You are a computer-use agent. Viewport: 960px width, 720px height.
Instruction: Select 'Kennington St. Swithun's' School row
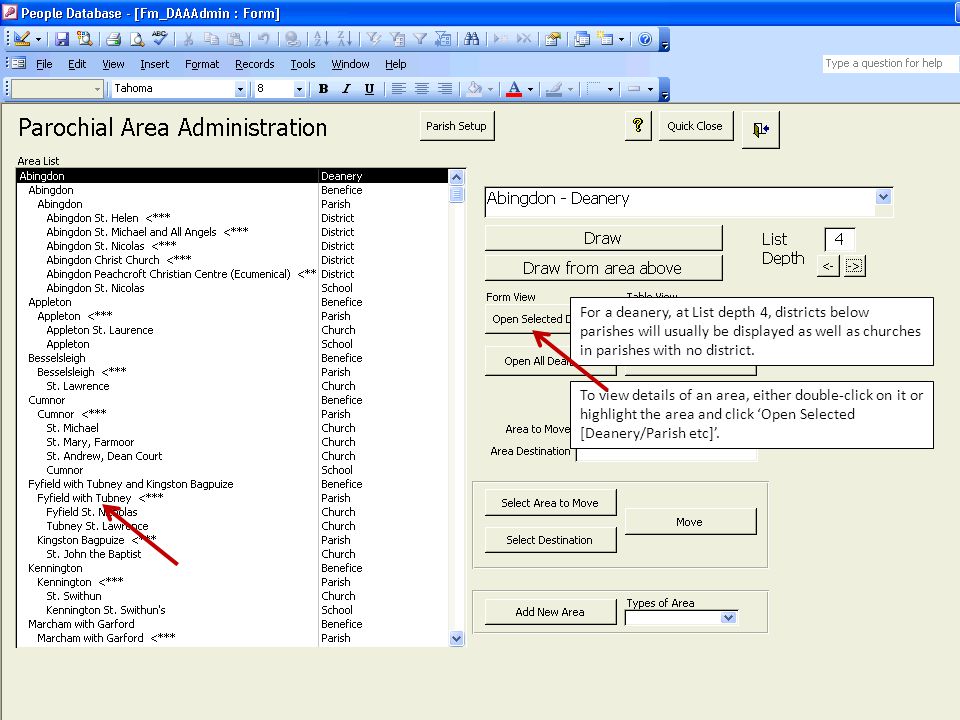click(232, 610)
